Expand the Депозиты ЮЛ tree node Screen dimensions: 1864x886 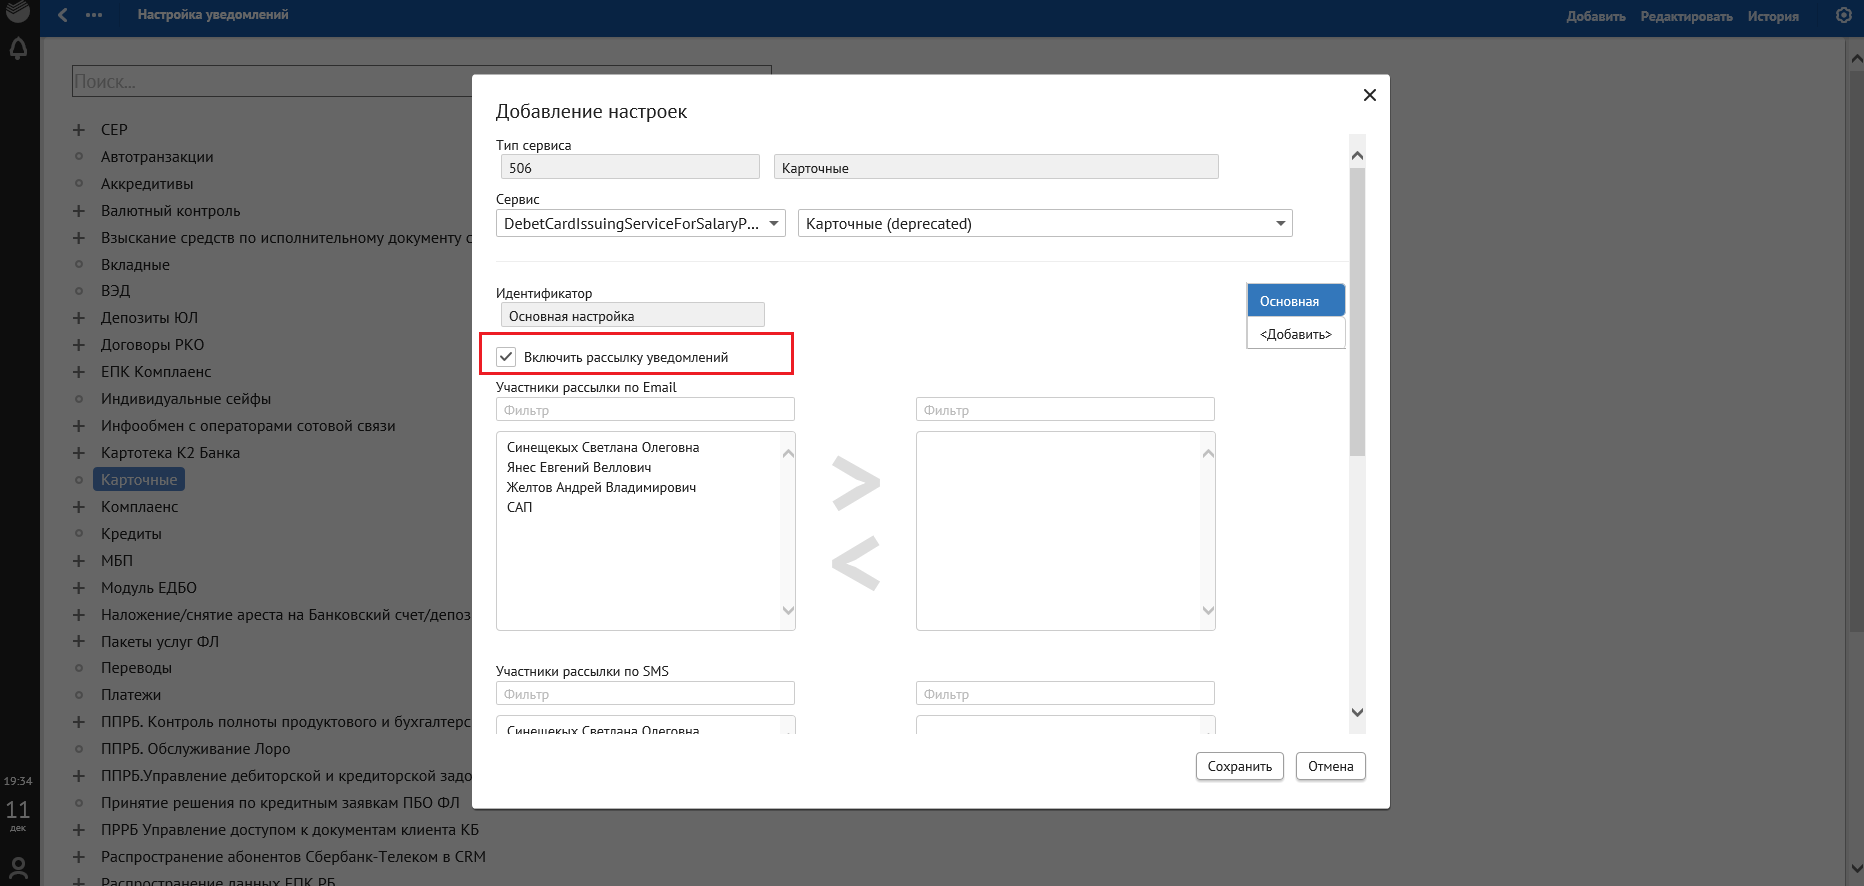coord(79,318)
